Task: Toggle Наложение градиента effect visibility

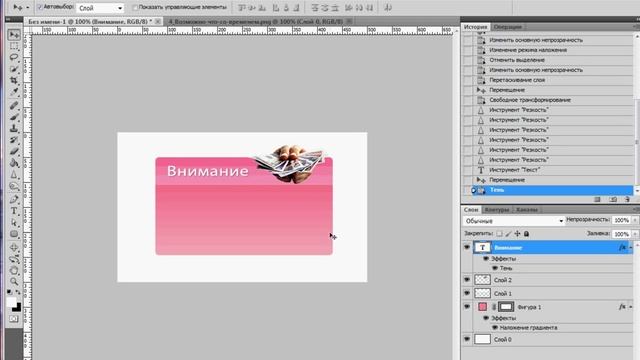Action: tap(495, 327)
